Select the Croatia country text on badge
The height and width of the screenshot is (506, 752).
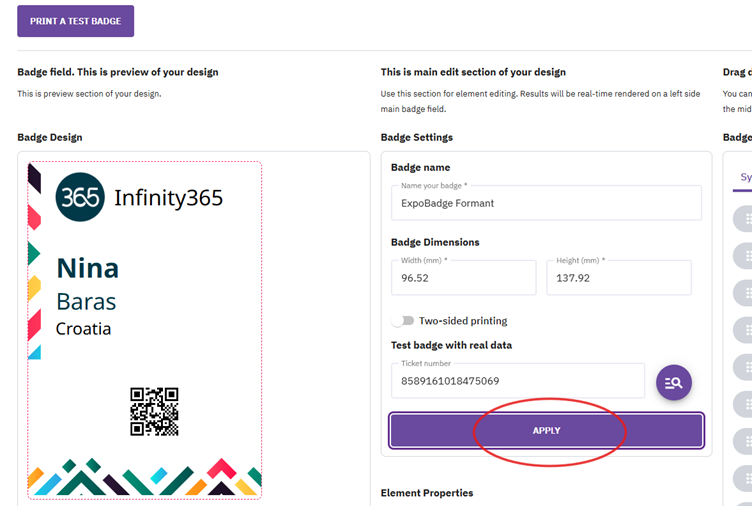[x=83, y=328]
